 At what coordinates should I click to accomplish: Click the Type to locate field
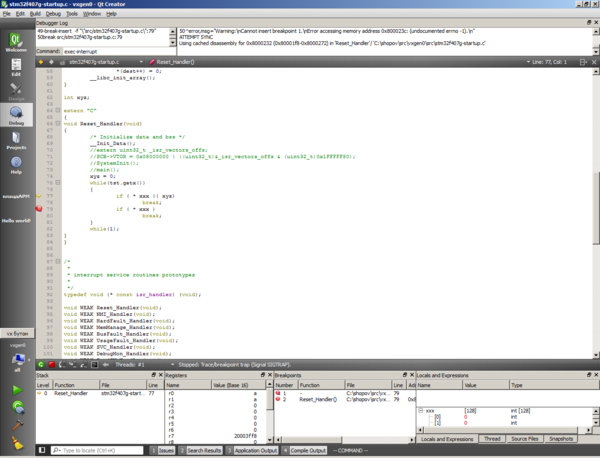(x=97, y=450)
